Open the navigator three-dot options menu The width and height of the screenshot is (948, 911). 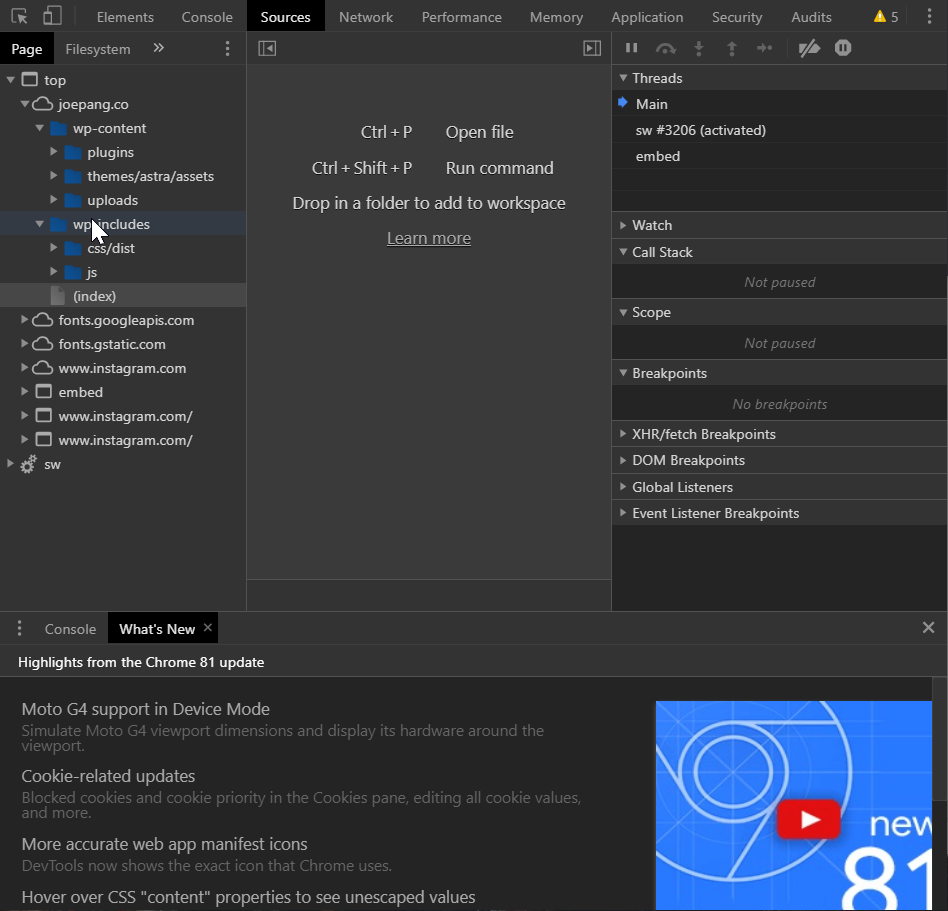point(227,49)
